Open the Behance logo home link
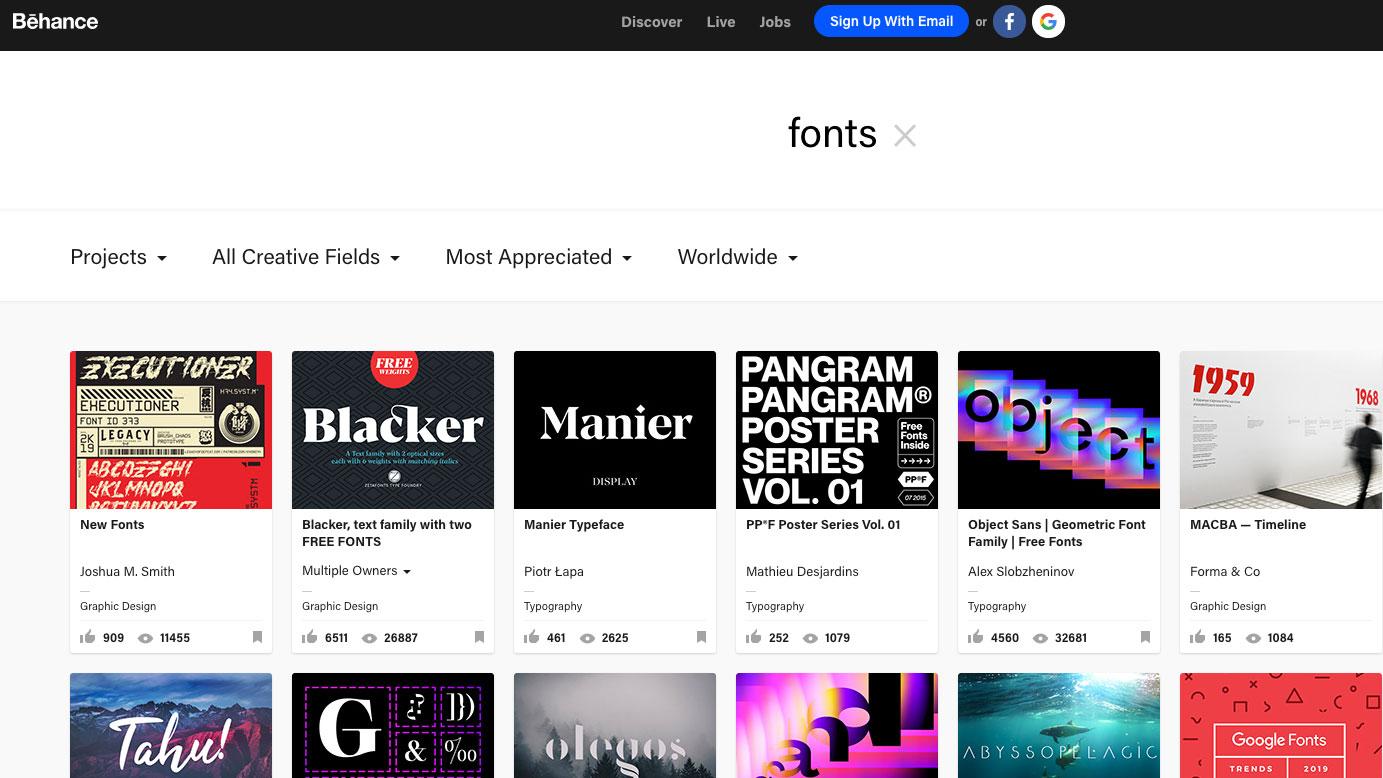The width and height of the screenshot is (1383, 778). (55, 21)
